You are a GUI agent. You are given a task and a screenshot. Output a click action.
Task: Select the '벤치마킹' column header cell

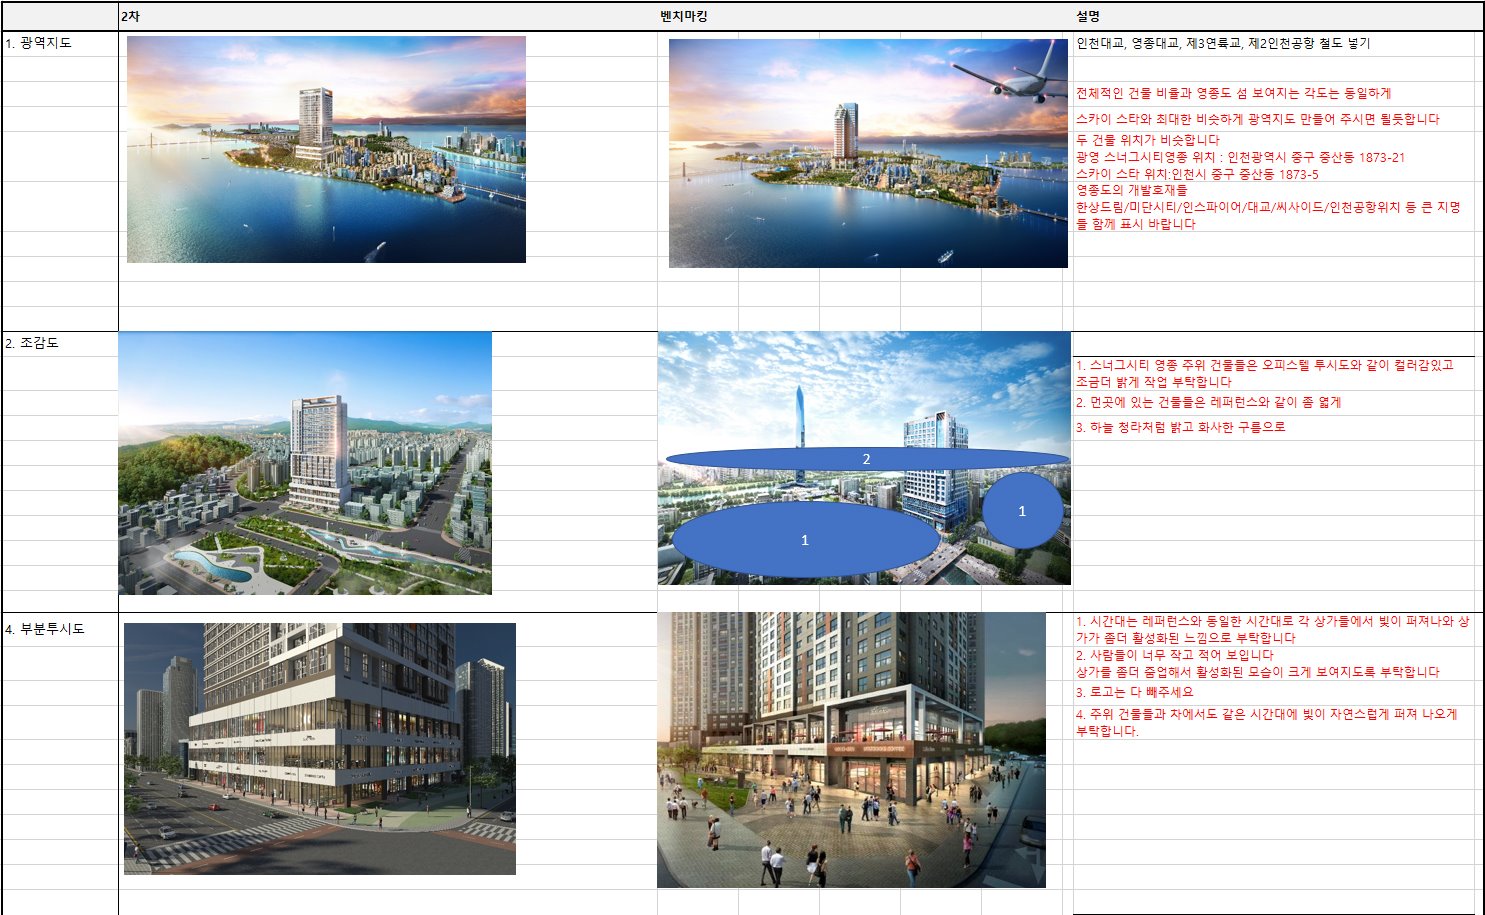click(865, 17)
